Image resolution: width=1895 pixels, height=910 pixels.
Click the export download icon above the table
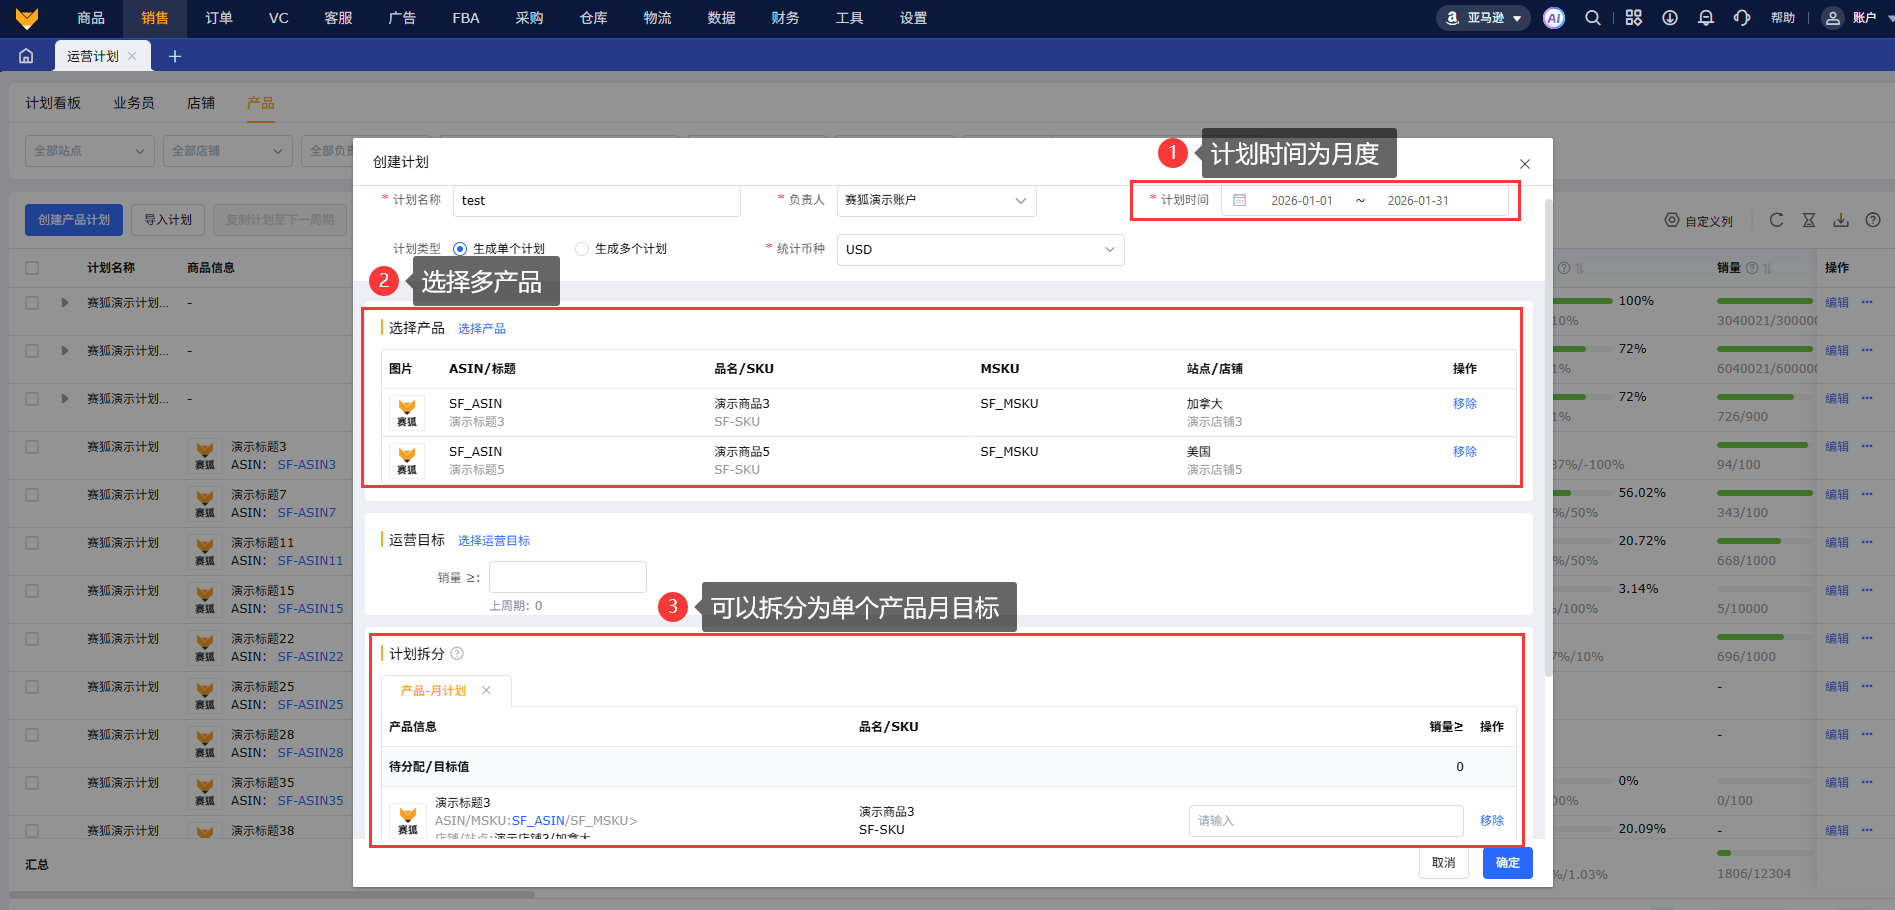tap(1841, 220)
